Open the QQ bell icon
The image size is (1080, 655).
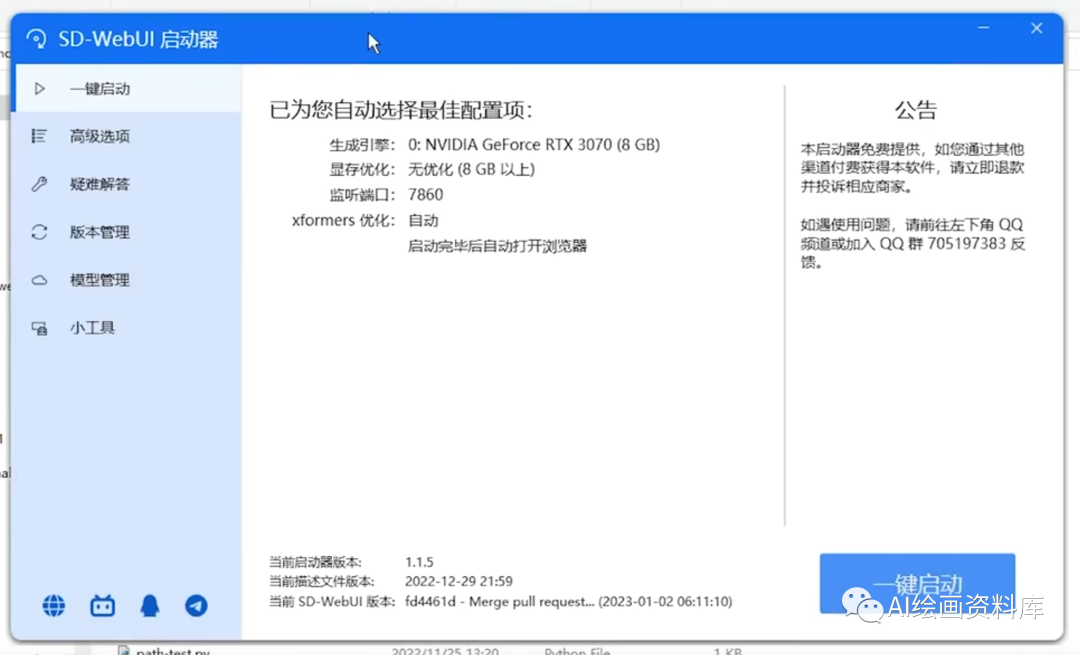[149, 605]
